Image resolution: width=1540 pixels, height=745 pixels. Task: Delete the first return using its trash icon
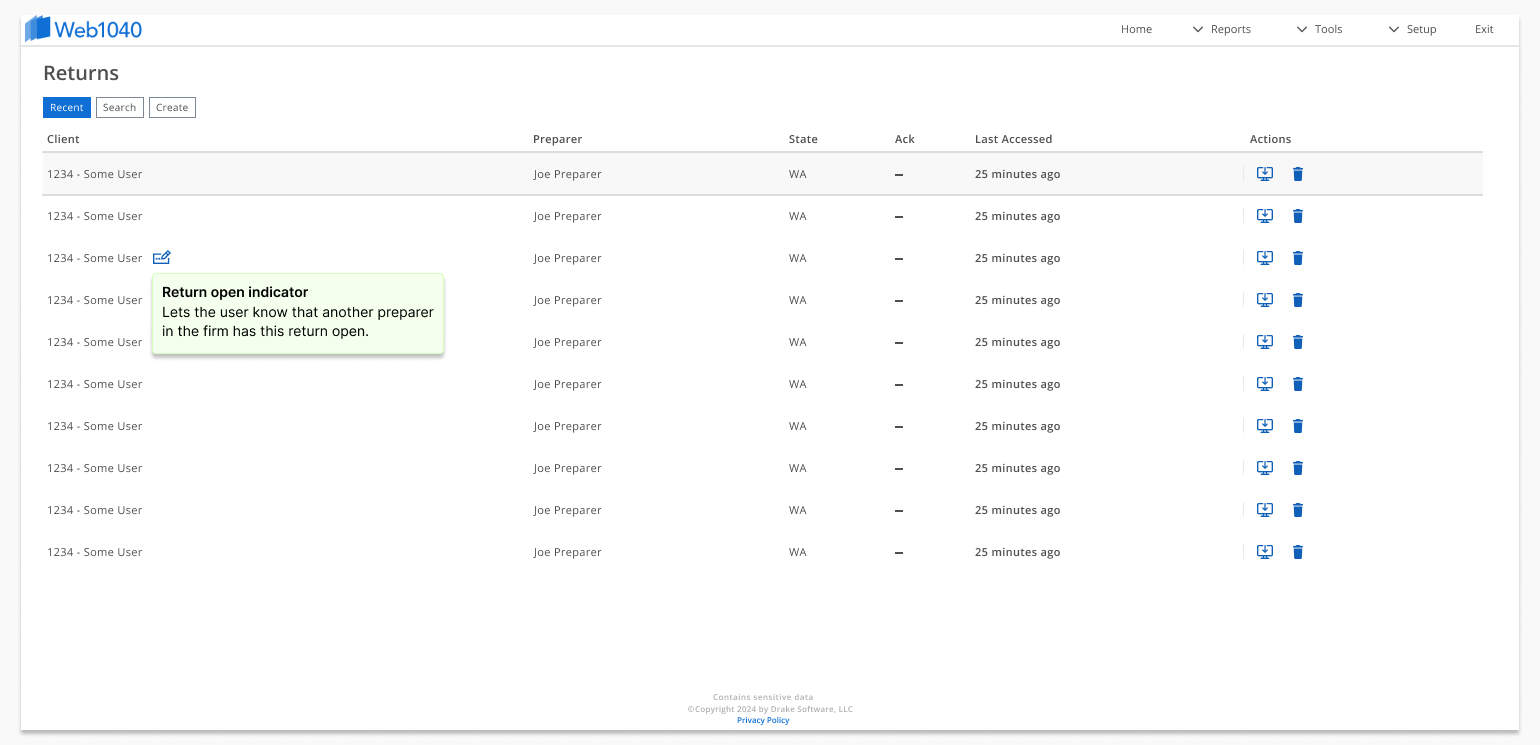point(1297,174)
